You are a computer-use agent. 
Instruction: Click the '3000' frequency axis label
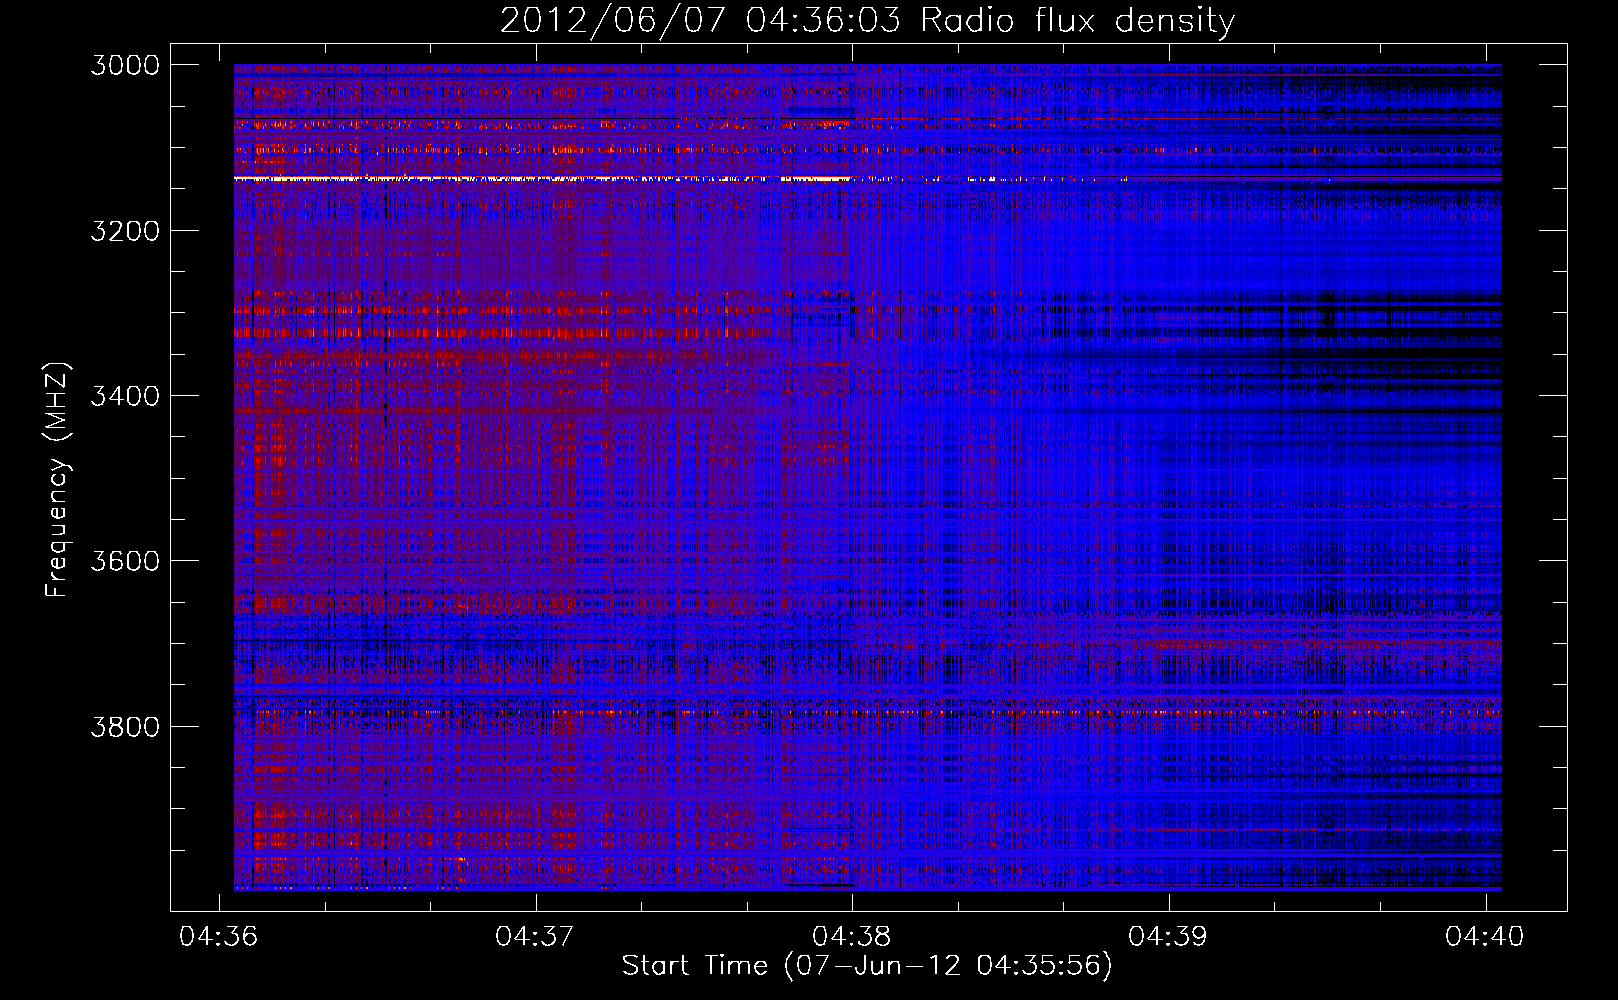pos(125,65)
